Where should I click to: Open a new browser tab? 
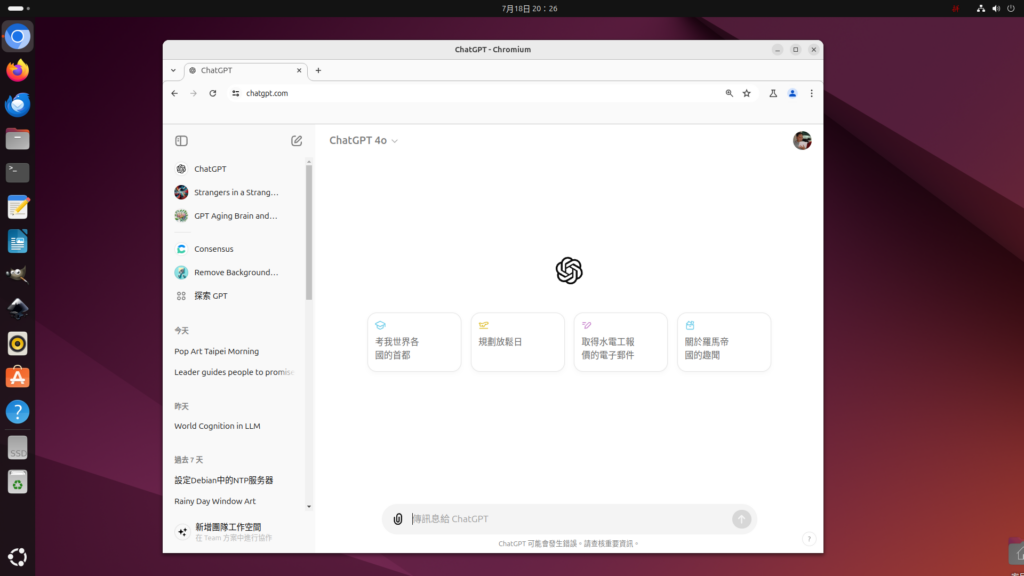point(318,71)
